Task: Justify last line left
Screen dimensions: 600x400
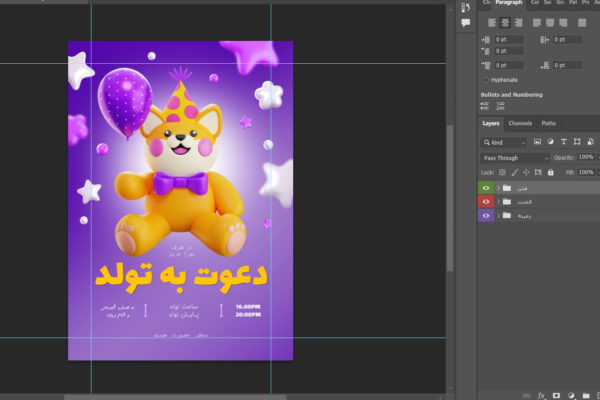Action: click(537, 23)
